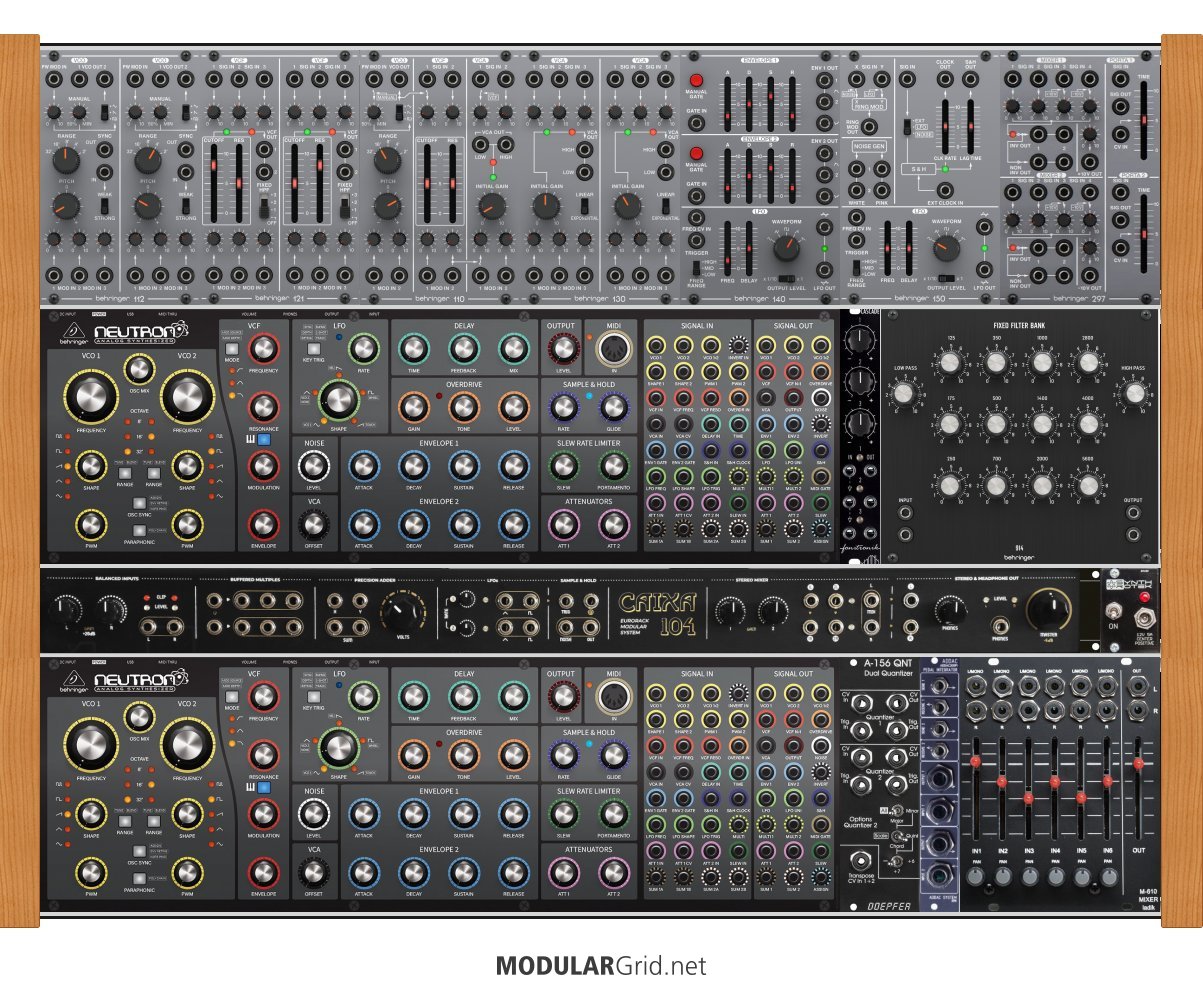
Task: Click the M-610 mixer OUT fader
Action: (1137, 790)
